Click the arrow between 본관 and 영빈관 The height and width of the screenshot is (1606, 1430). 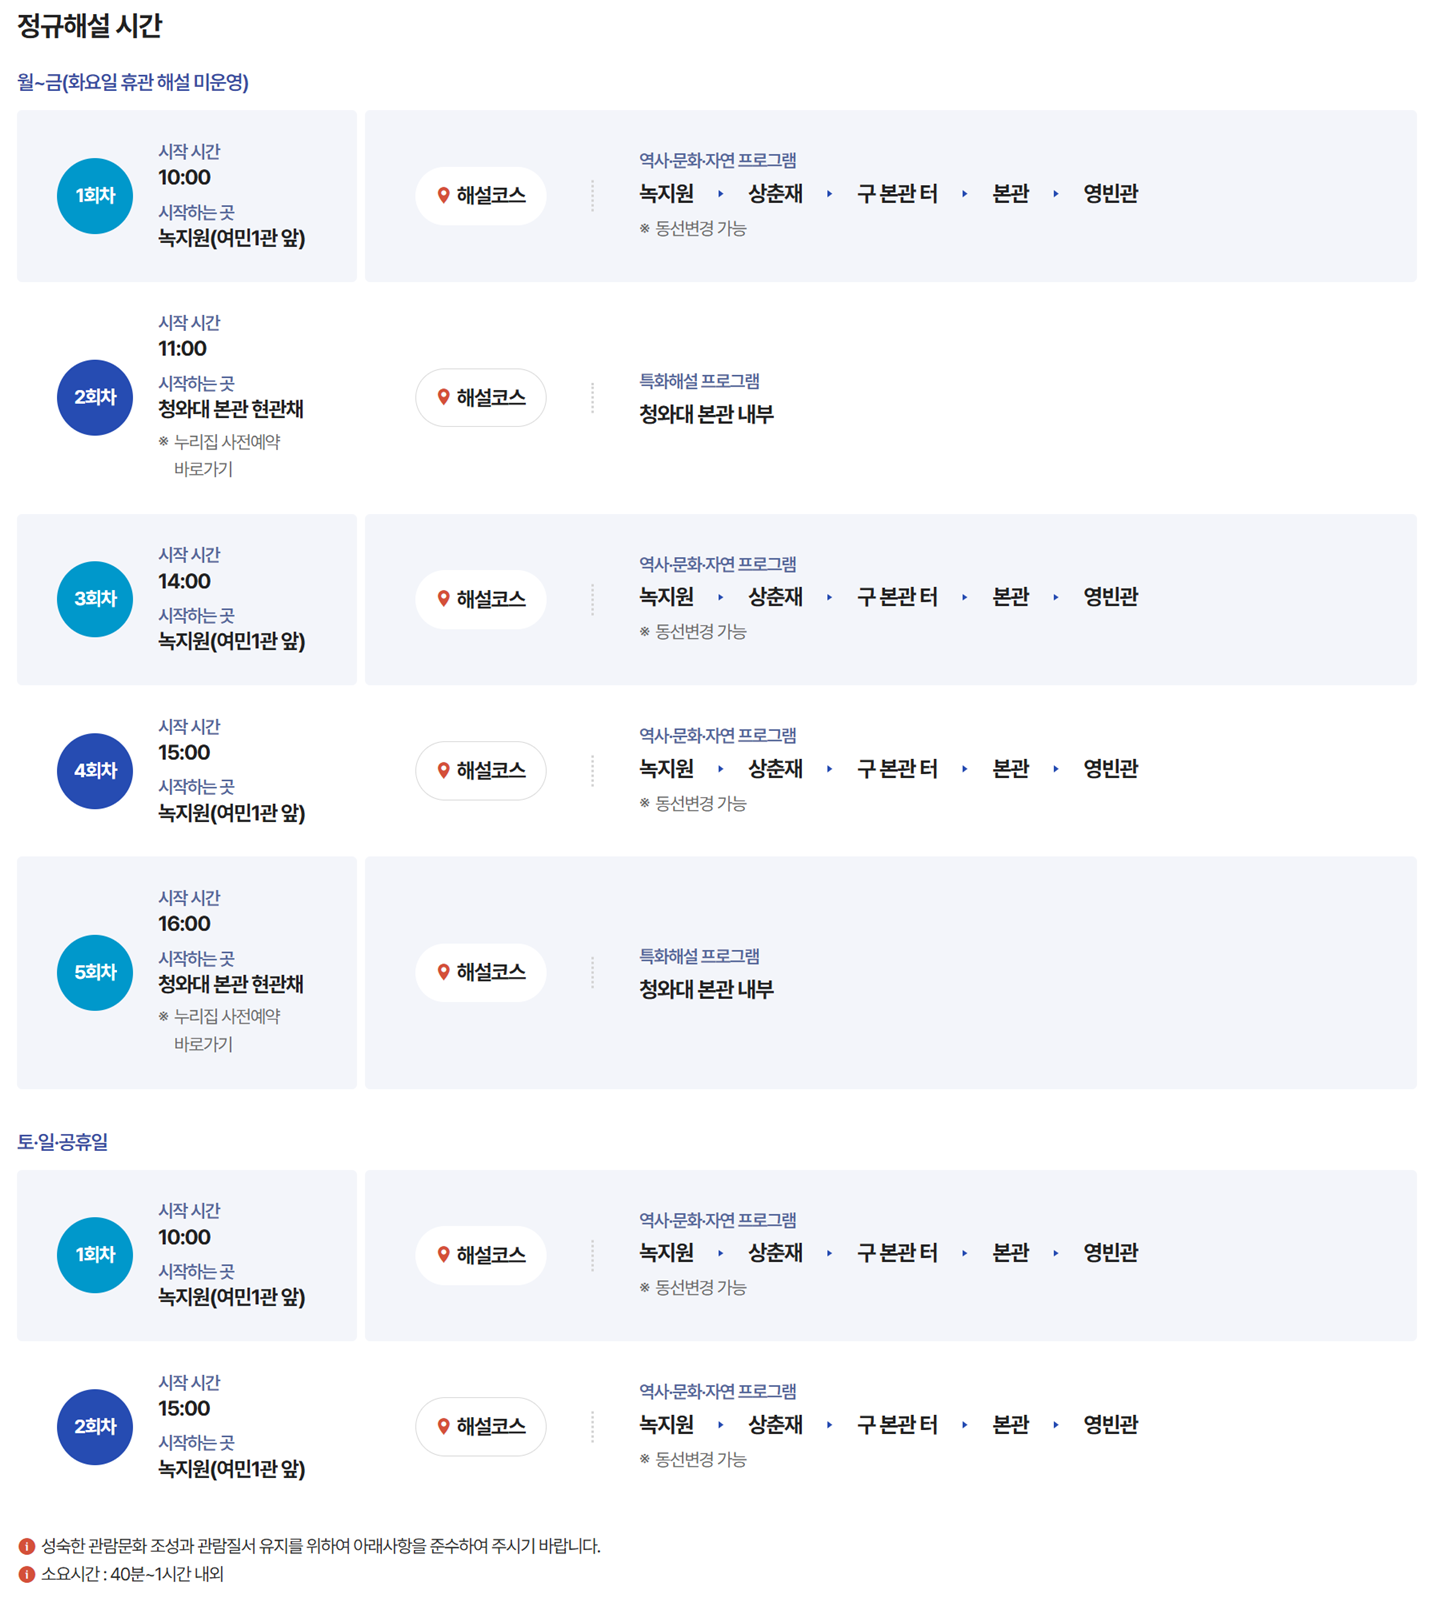click(1057, 195)
